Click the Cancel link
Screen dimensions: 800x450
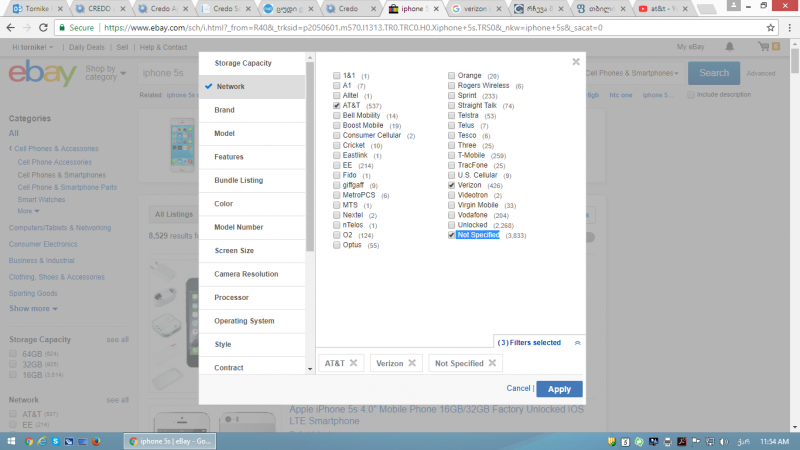pos(518,388)
